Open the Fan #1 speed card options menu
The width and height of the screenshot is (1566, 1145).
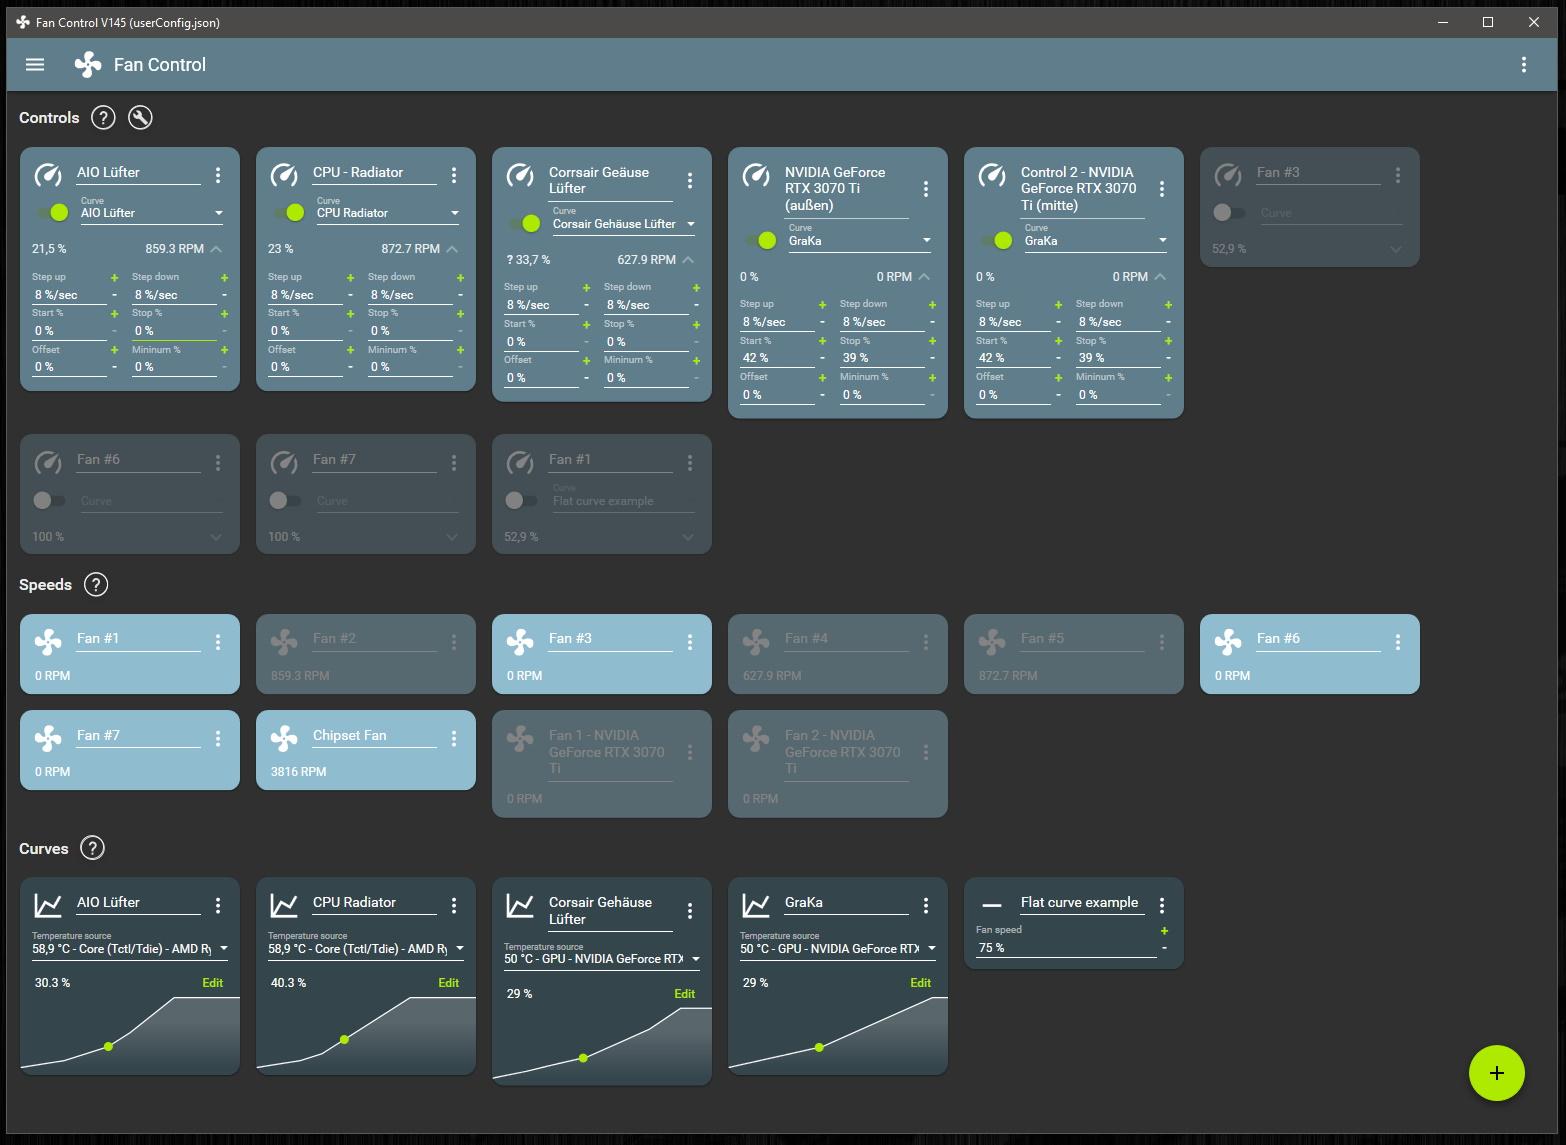tap(218, 642)
